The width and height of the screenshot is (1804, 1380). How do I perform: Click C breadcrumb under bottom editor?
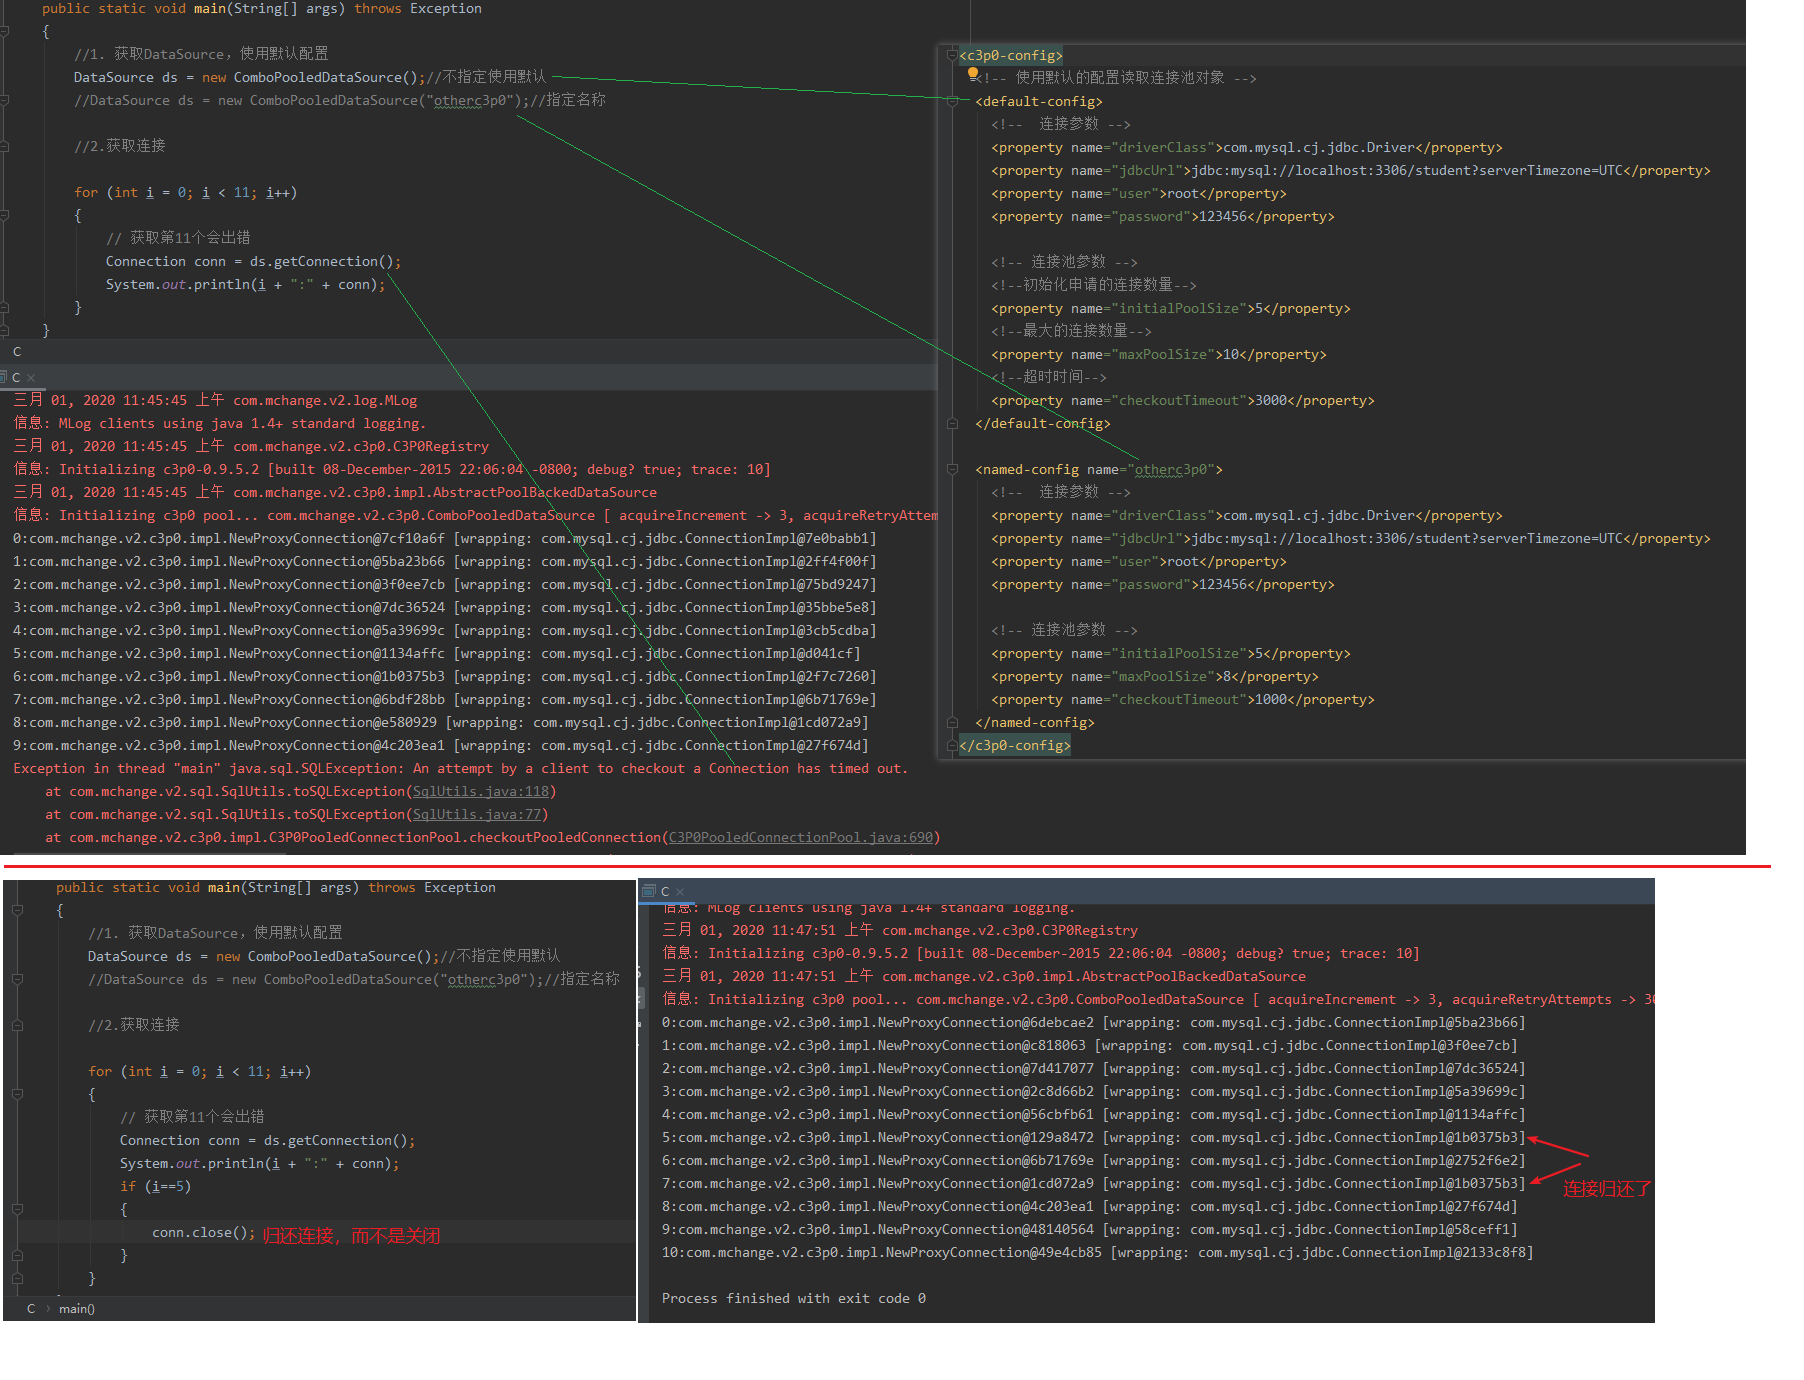pyautogui.click(x=31, y=1308)
